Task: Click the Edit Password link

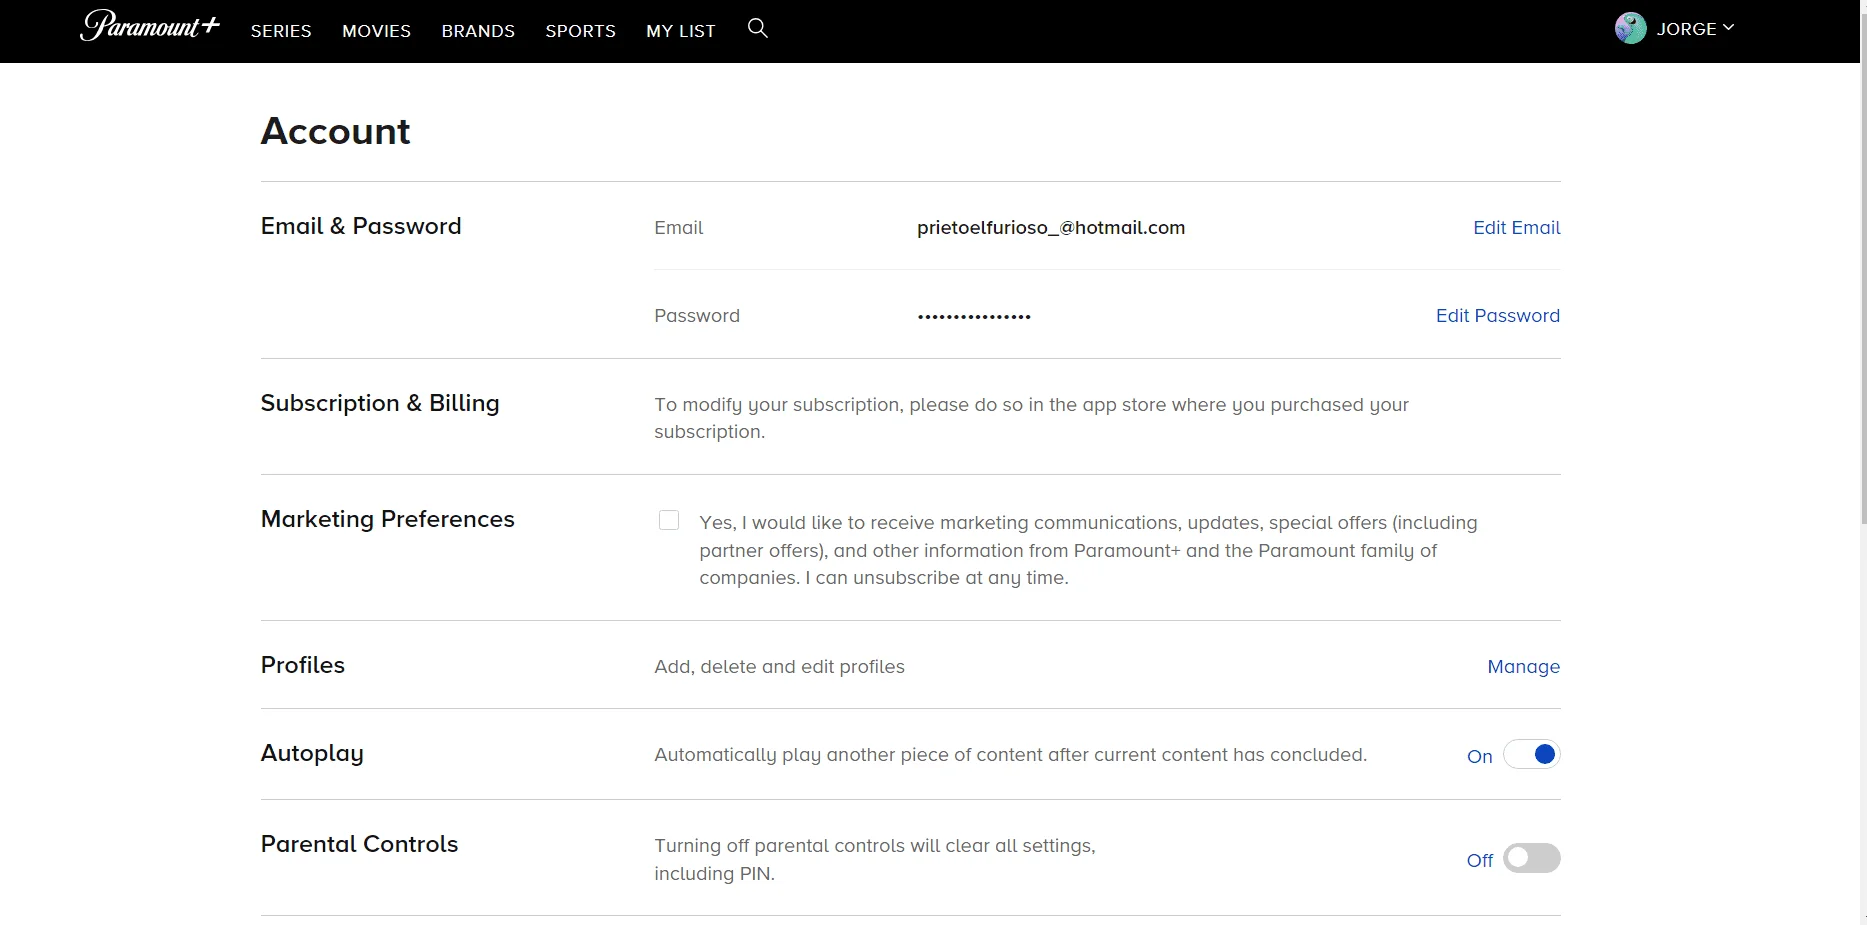Action: [x=1497, y=316]
